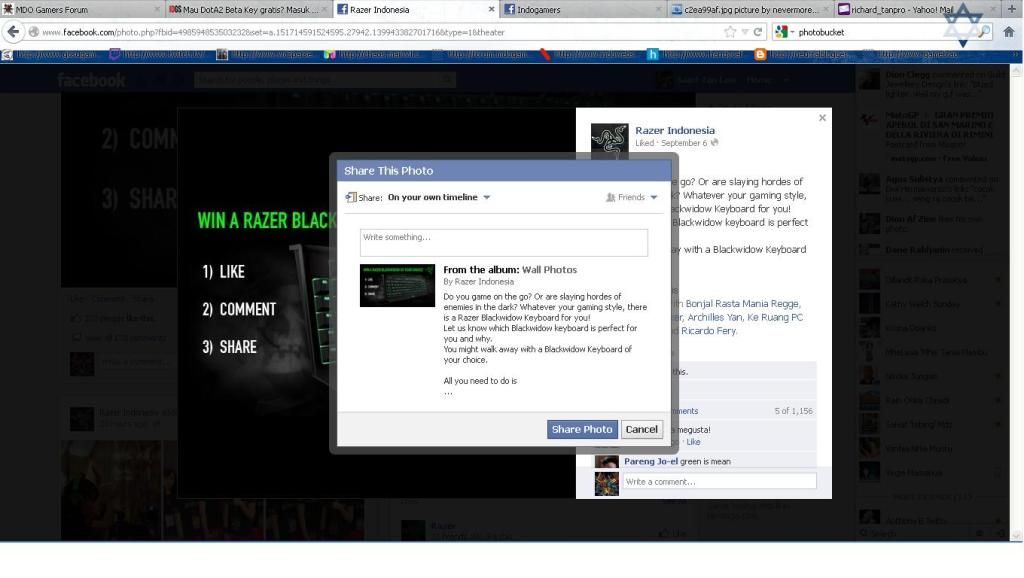The height and width of the screenshot is (578, 1024).
Task: Open the URL history dropdown arrow
Action: pos(744,31)
